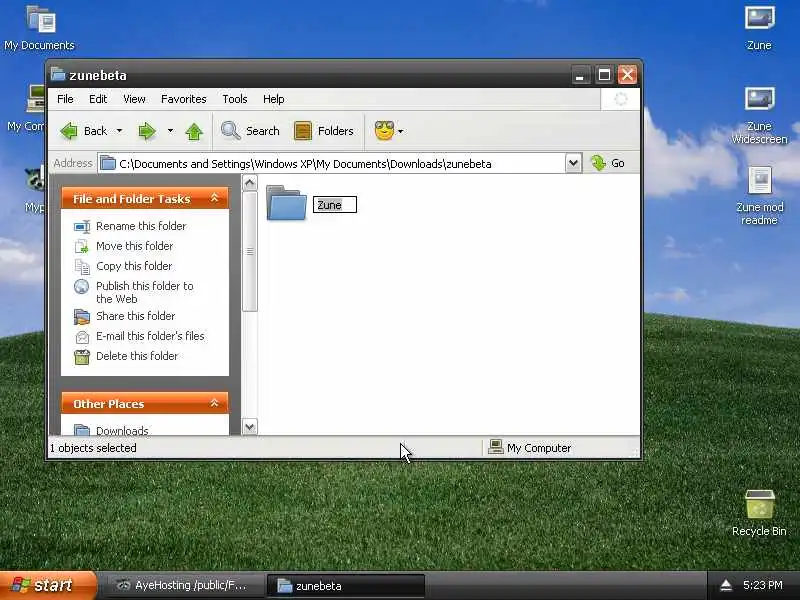Go back using the green Back arrow
The image size is (800, 600).
tap(69, 131)
